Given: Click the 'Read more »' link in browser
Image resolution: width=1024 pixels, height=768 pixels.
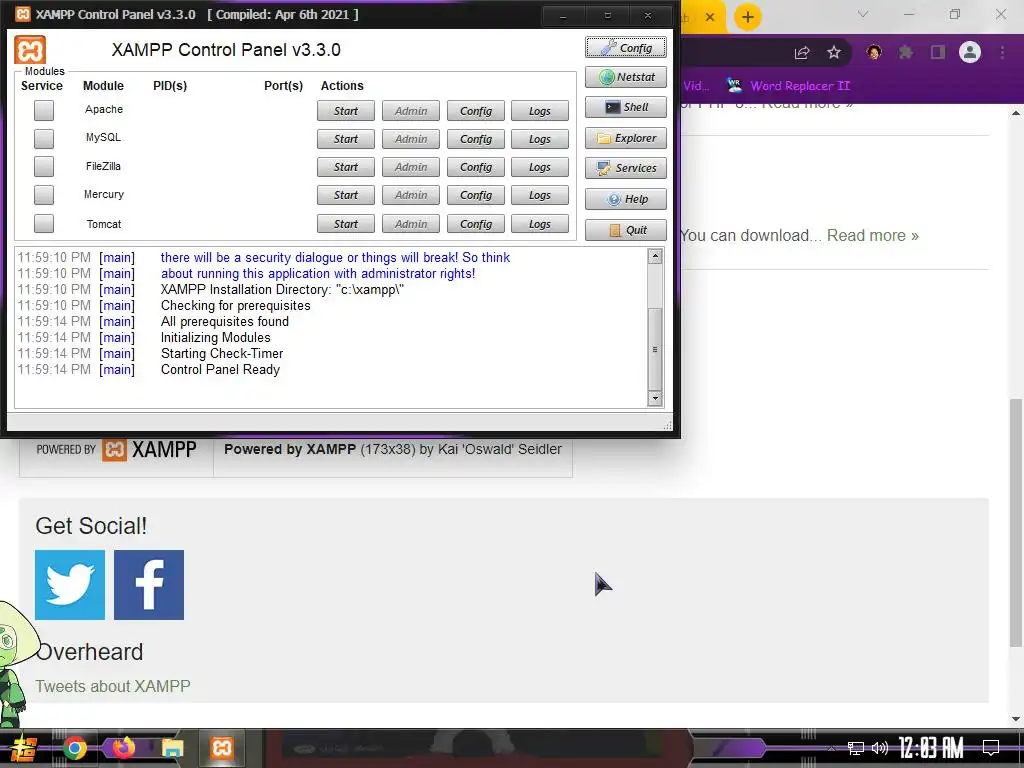Looking at the screenshot, I should tap(872, 235).
